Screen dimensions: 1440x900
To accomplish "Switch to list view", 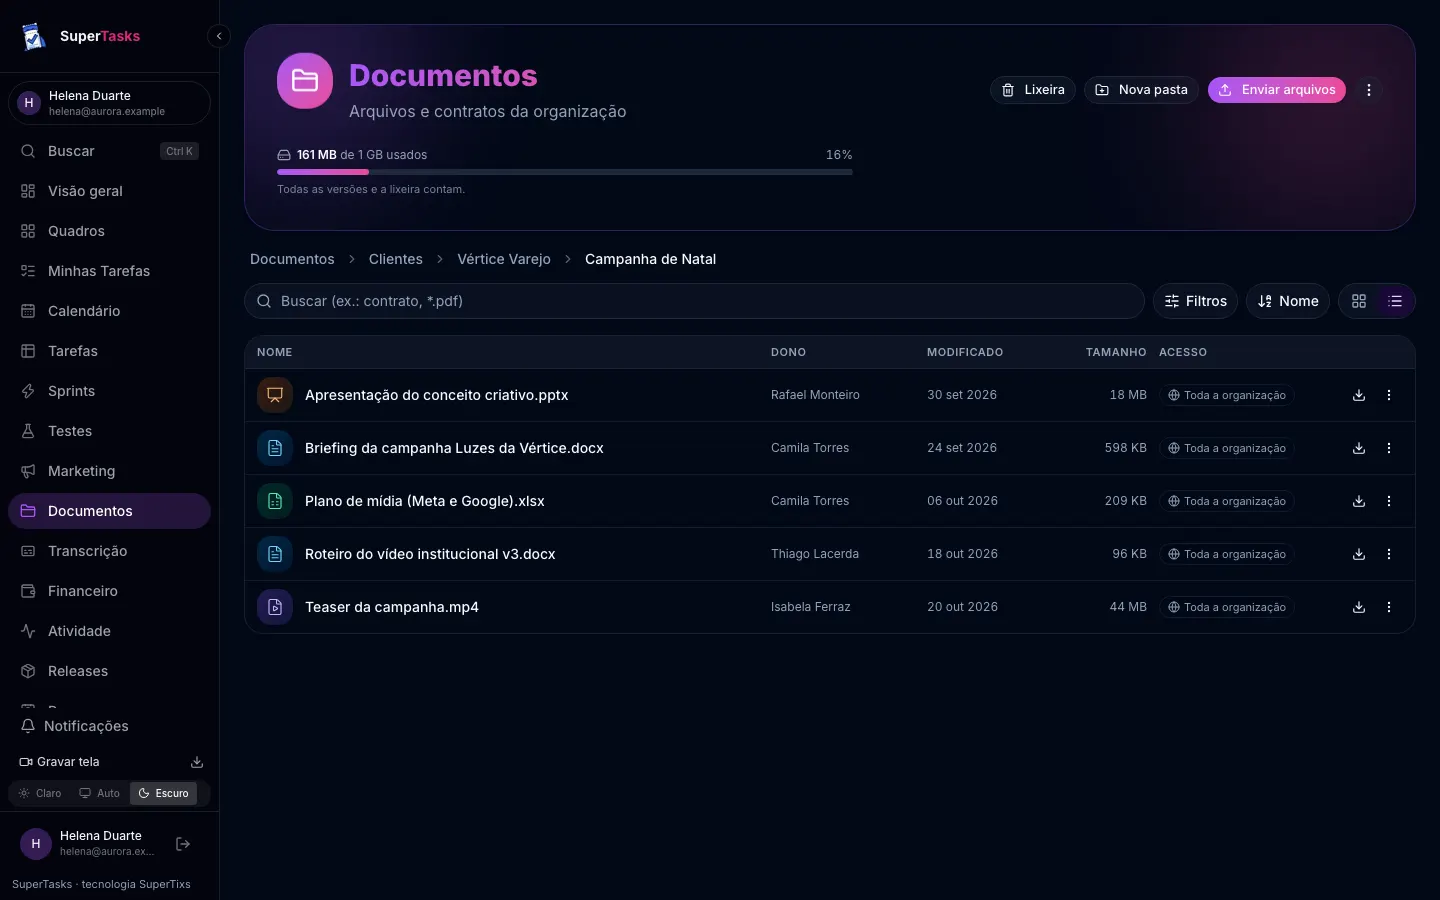I will pyautogui.click(x=1395, y=301).
